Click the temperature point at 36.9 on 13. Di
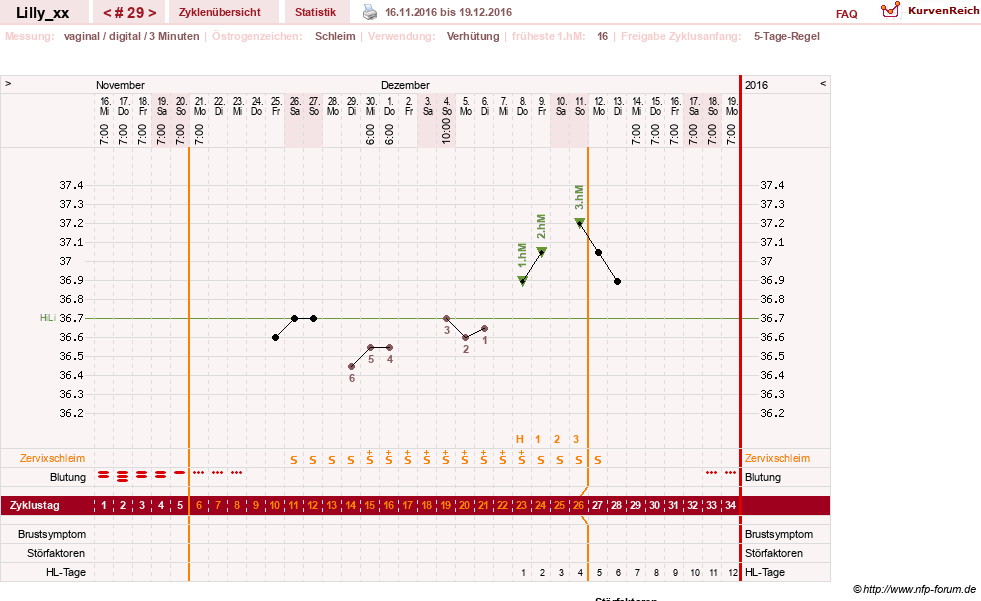The image size is (981, 601). point(618,281)
